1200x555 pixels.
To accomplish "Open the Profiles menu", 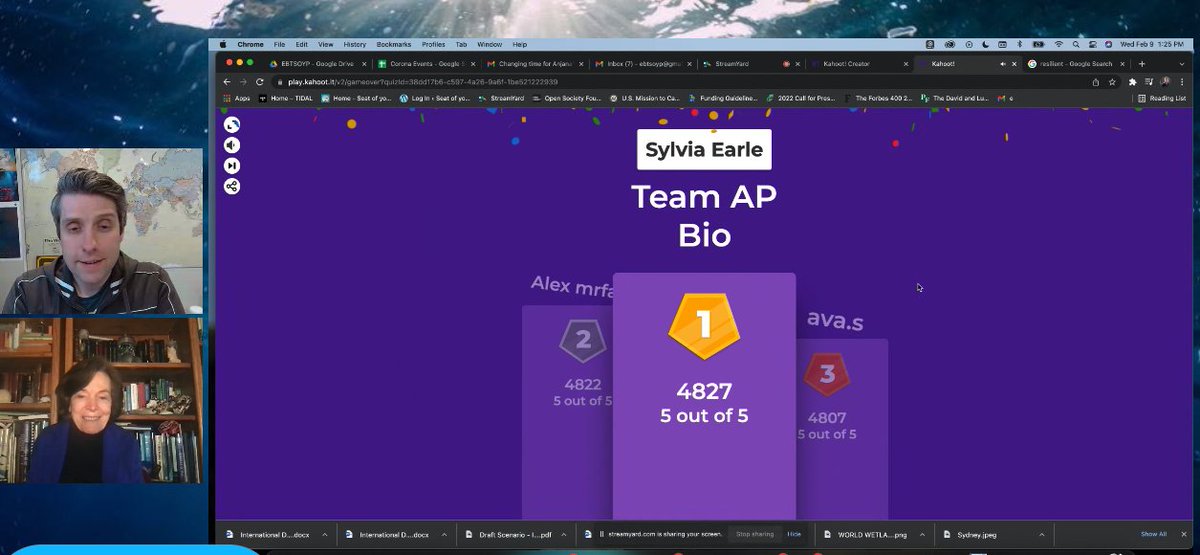I will [433, 45].
